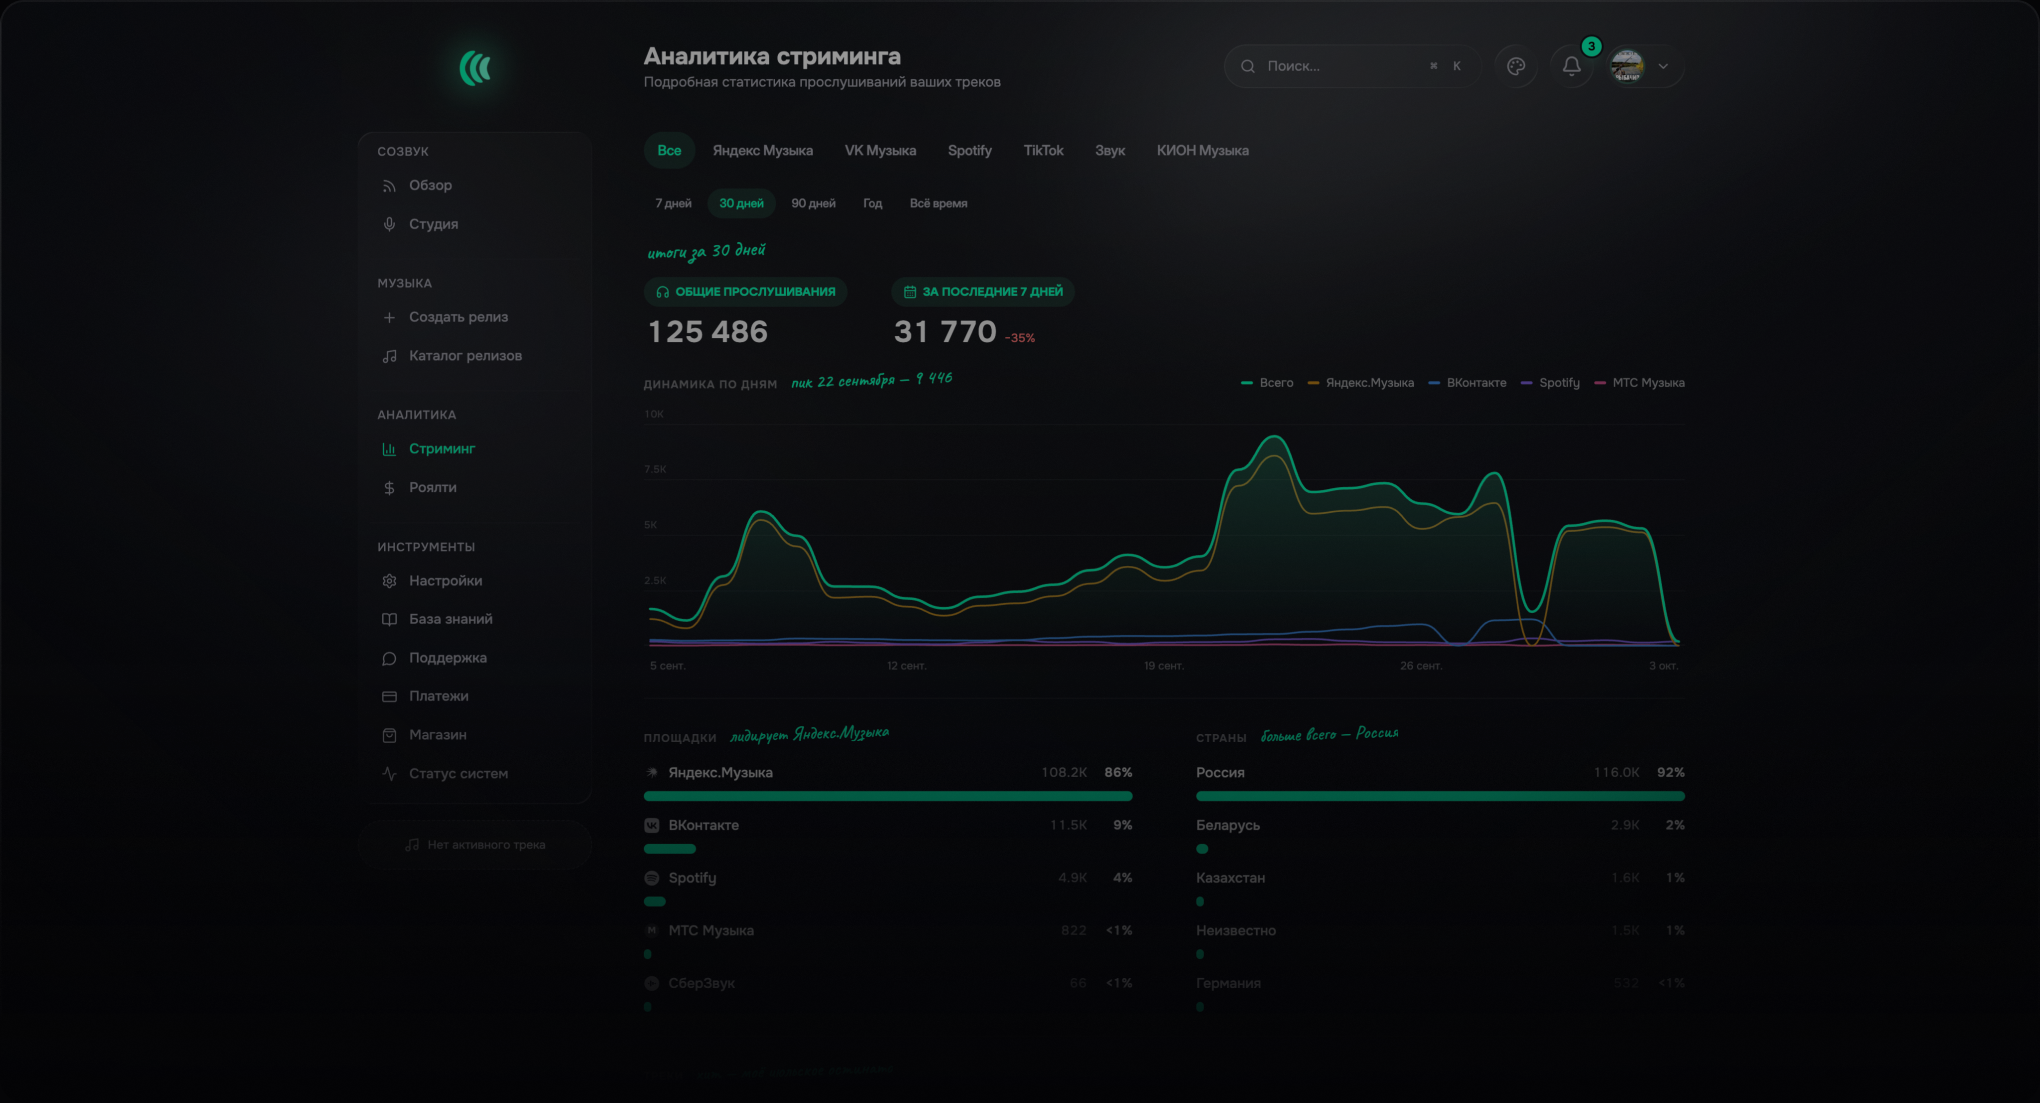Open Магазин sidebar entry
The image size is (2040, 1103).
474,735
